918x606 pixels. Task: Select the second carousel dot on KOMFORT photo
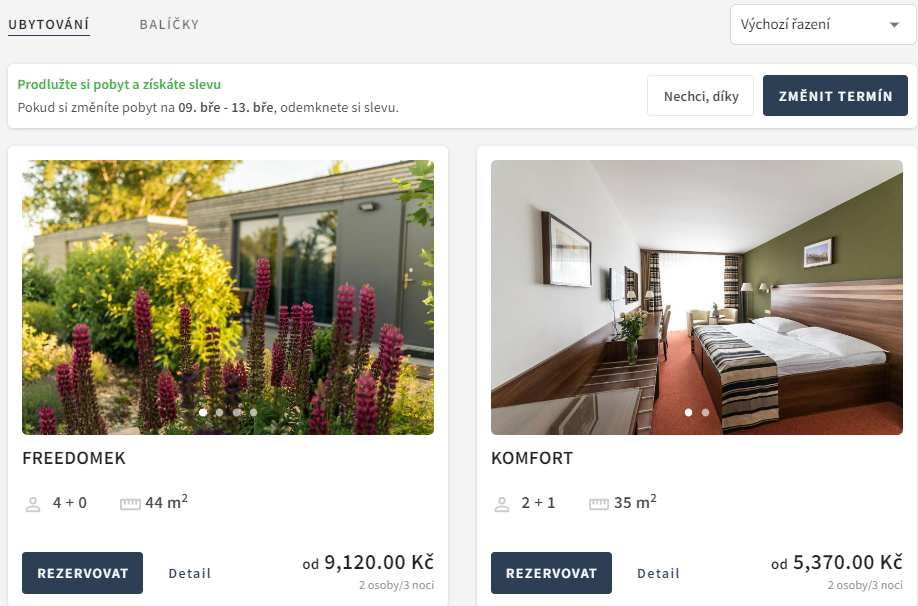tap(705, 412)
